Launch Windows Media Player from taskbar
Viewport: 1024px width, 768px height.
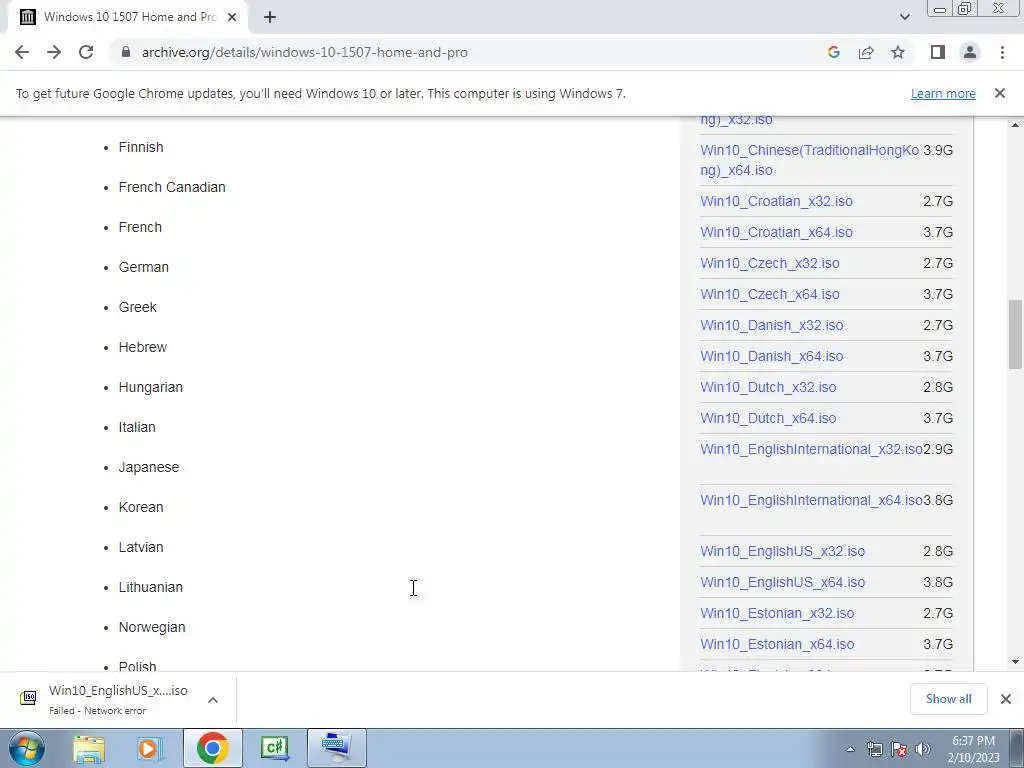pos(150,748)
